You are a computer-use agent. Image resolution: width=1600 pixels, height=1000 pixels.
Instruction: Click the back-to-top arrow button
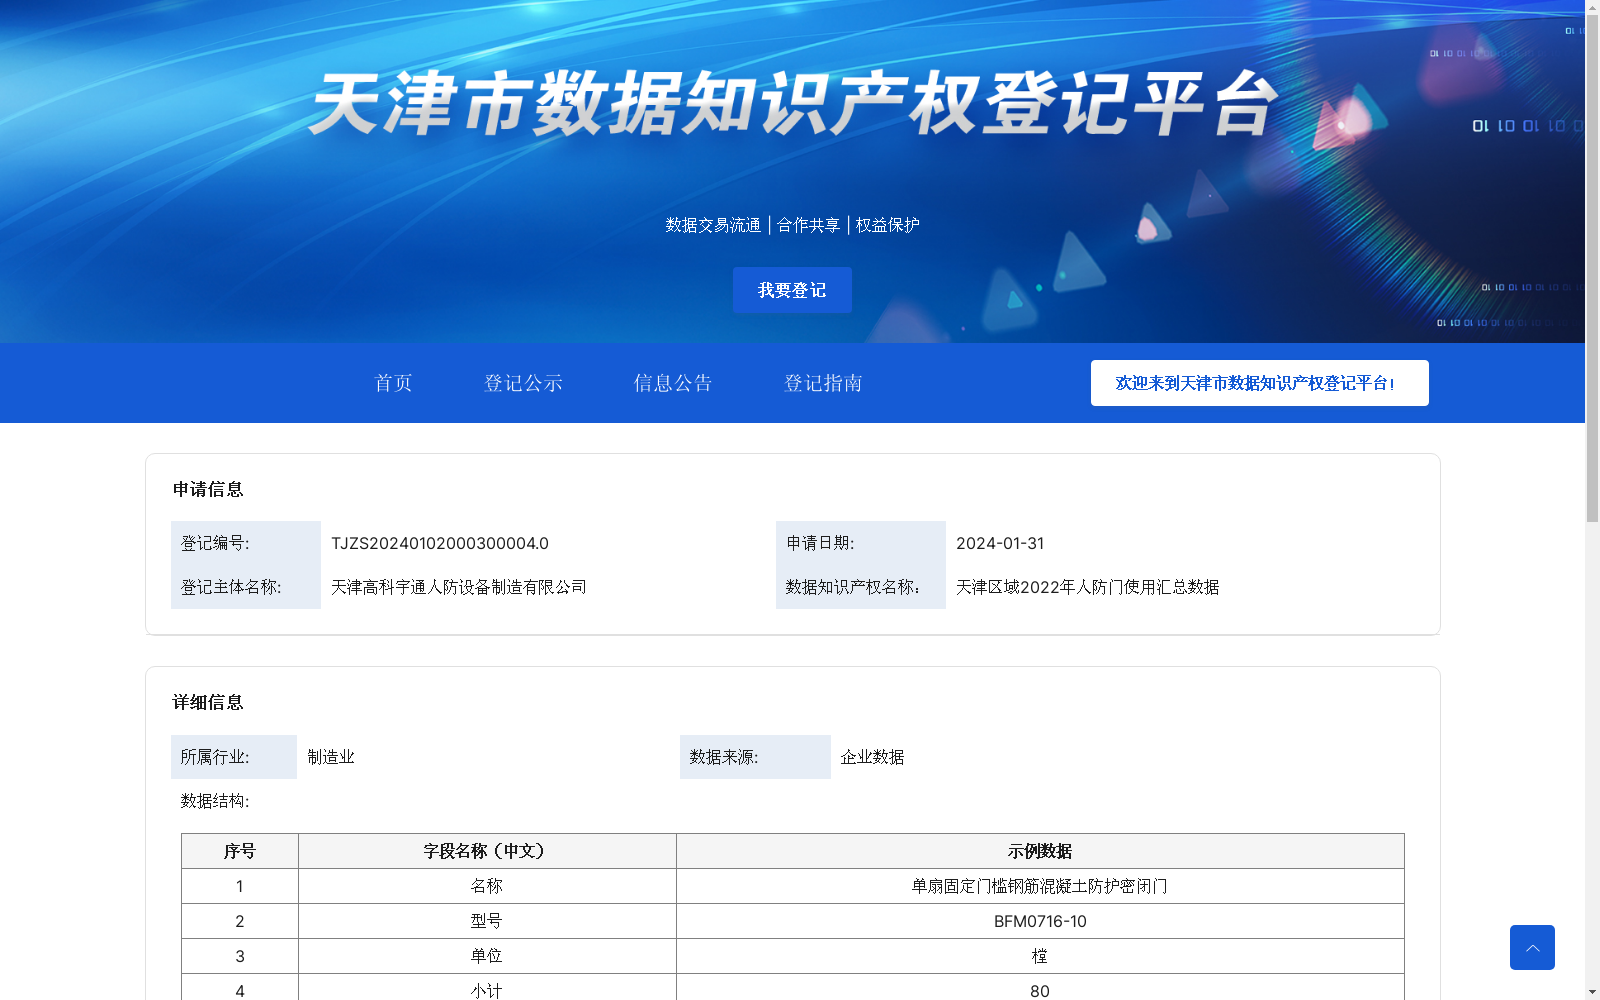tap(1532, 947)
